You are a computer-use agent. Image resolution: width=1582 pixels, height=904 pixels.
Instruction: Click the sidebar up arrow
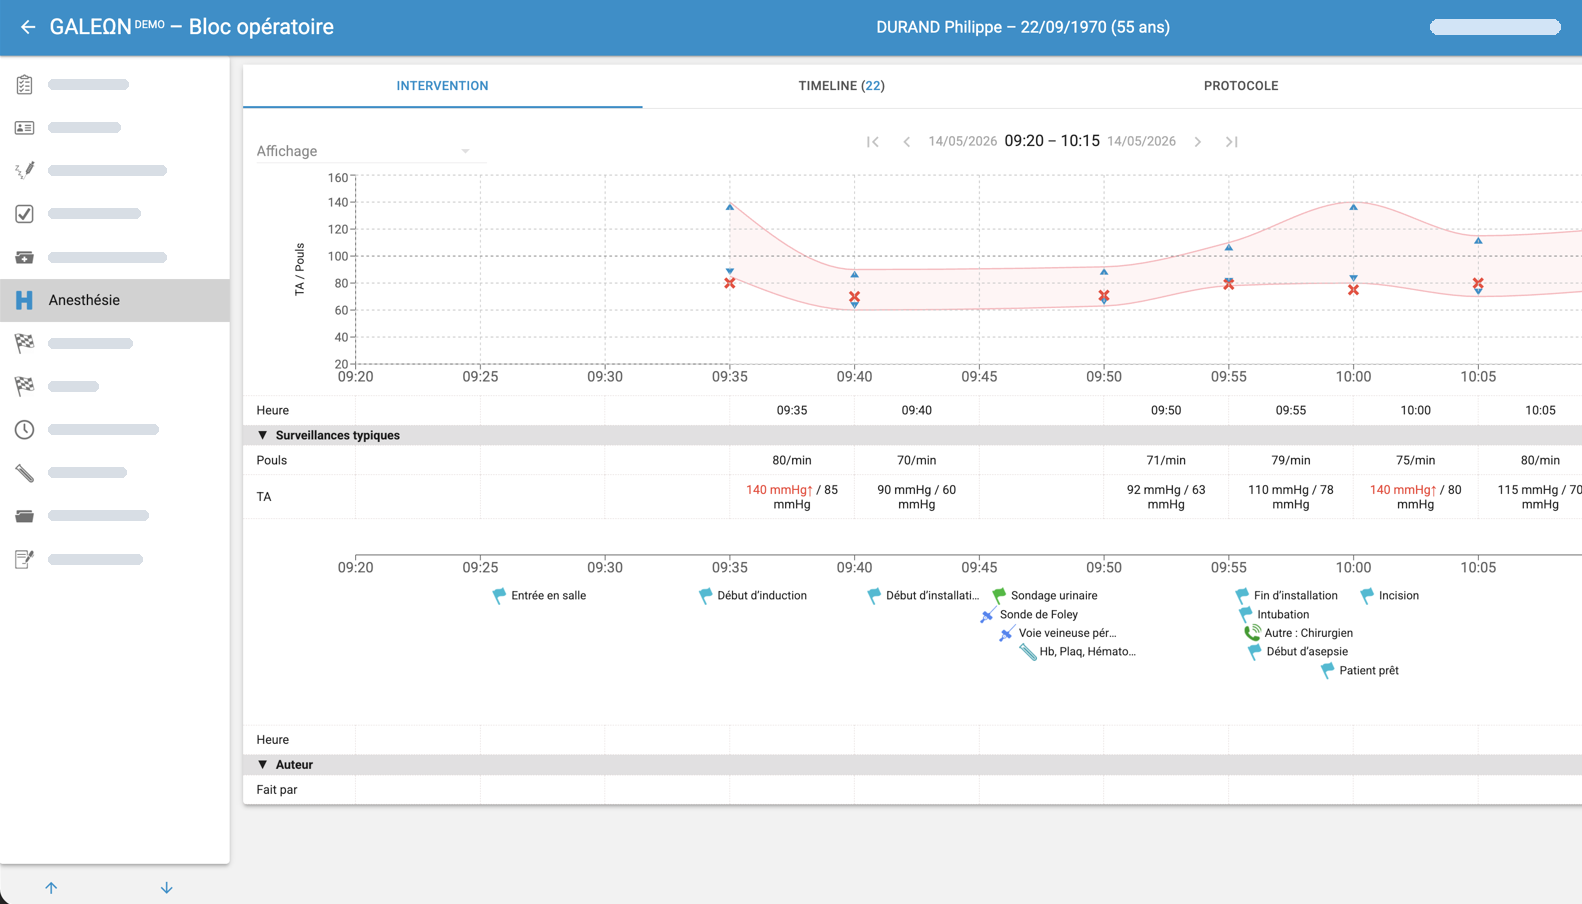point(51,888)
